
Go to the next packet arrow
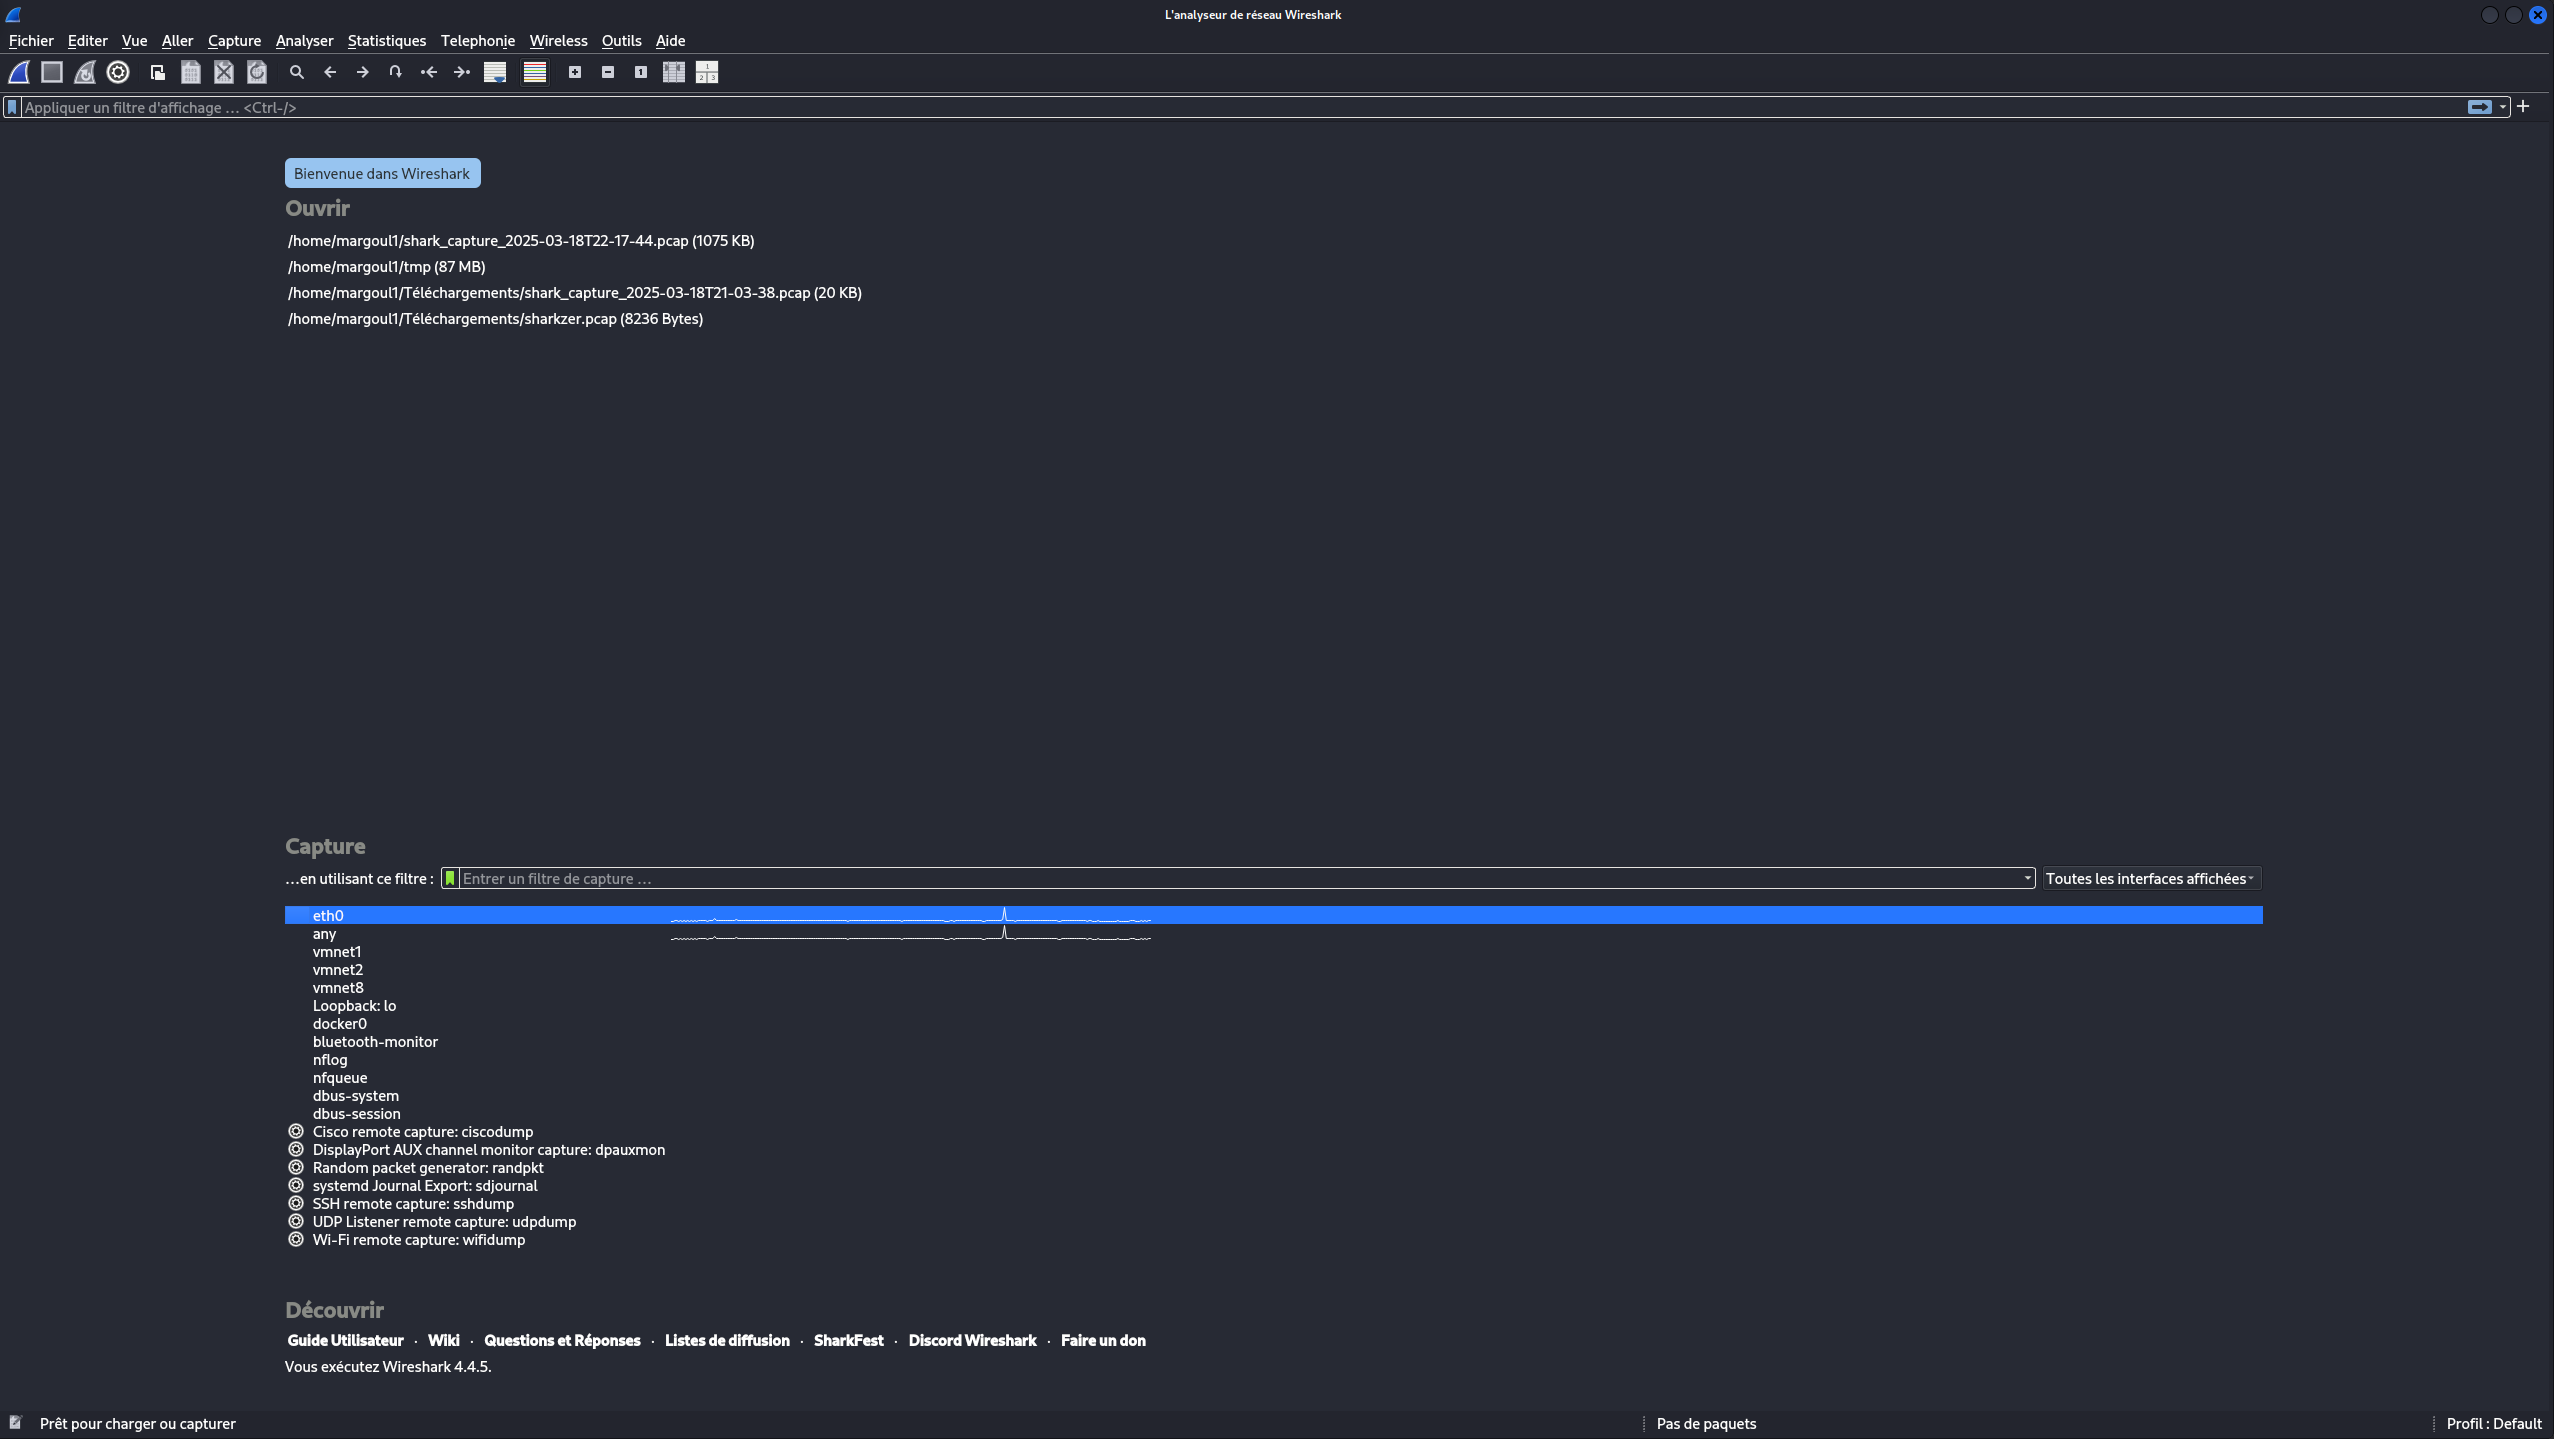(363, 72)
